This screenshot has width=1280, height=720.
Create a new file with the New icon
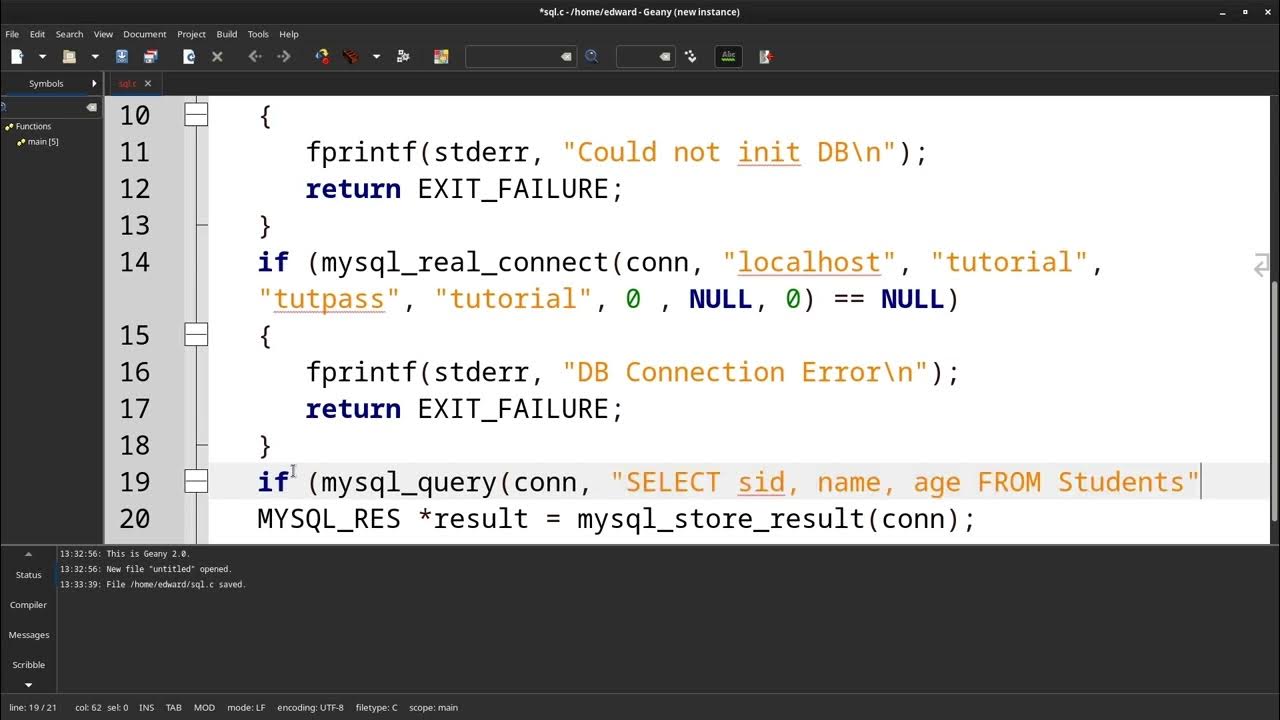click(x=17, y=57)
